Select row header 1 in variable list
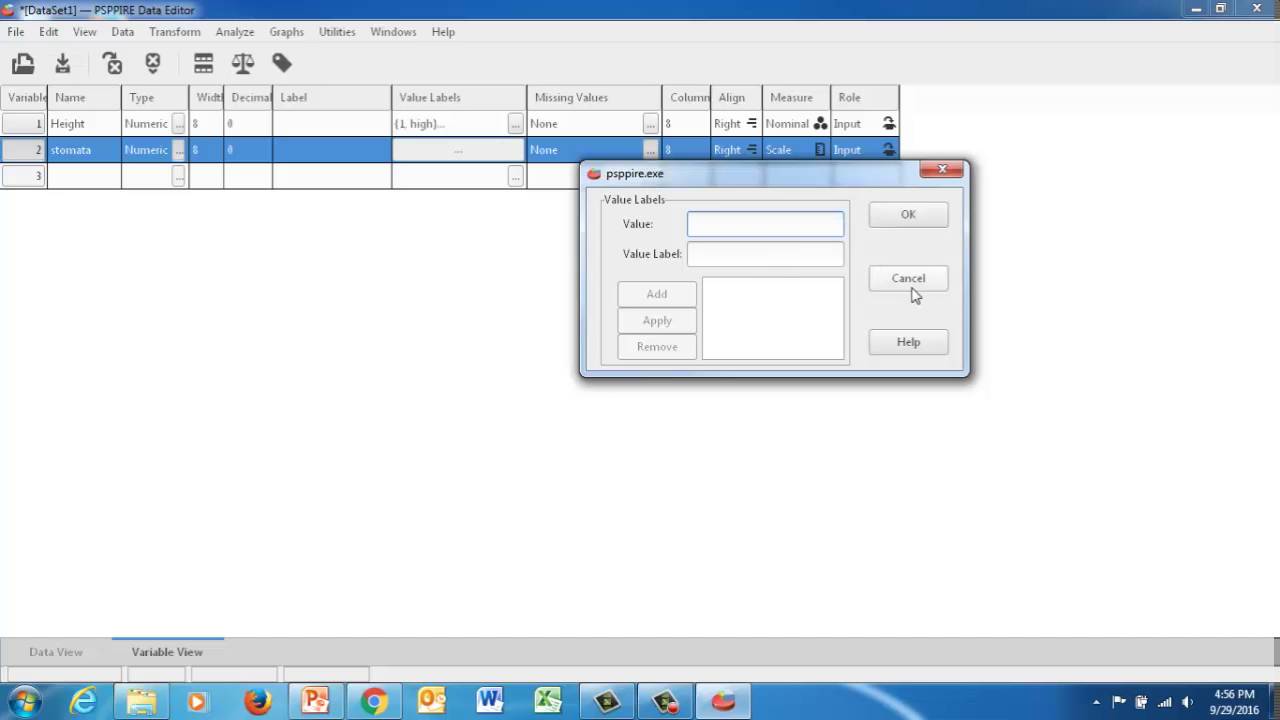This screenshot has height=720, width=1280. pyautogui.click(x=24, y=124)
